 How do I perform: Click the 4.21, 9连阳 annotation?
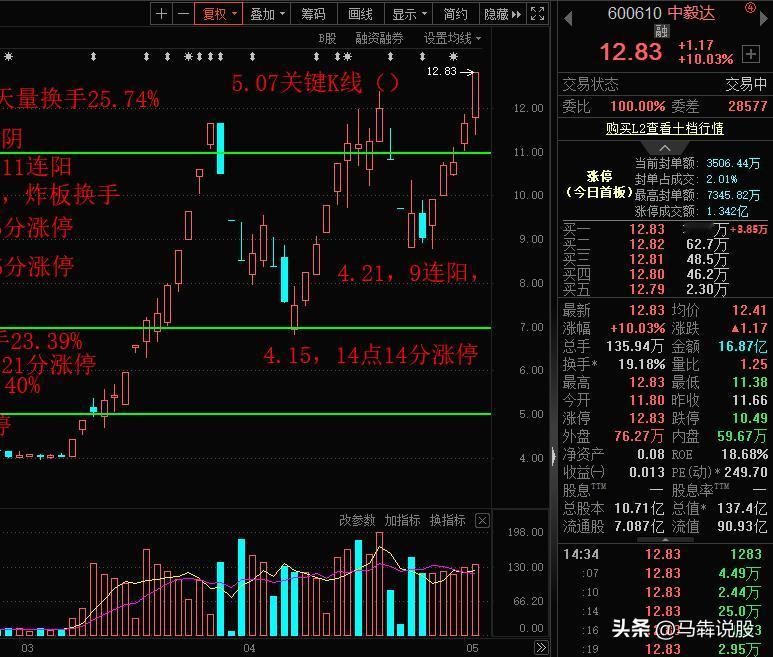408,273
